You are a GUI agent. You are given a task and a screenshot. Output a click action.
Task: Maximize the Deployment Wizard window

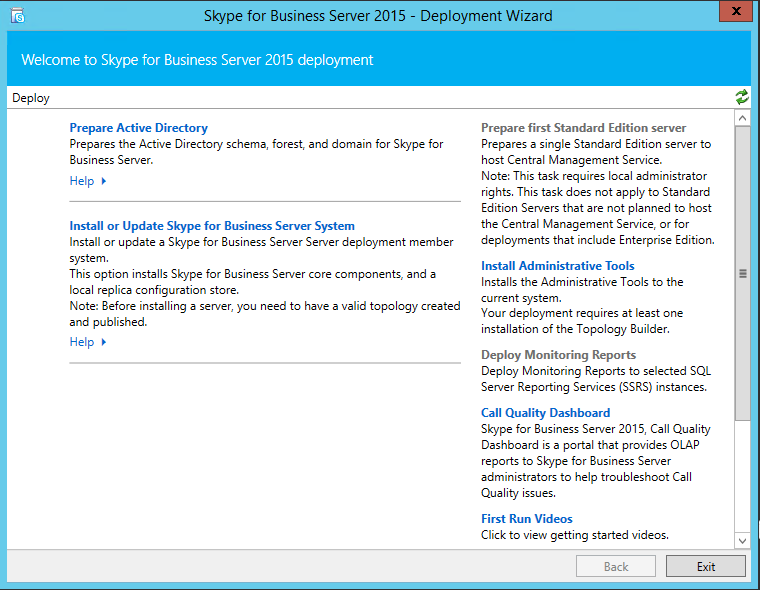[700, 12]
